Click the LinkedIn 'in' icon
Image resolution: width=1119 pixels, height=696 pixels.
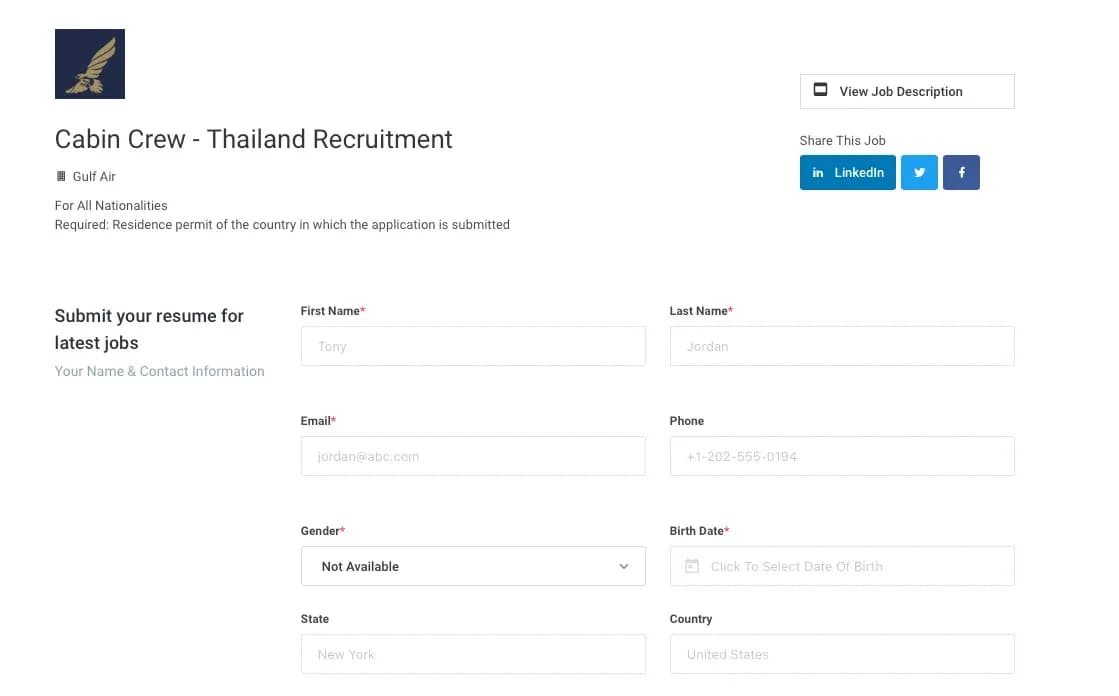[818, 172]
